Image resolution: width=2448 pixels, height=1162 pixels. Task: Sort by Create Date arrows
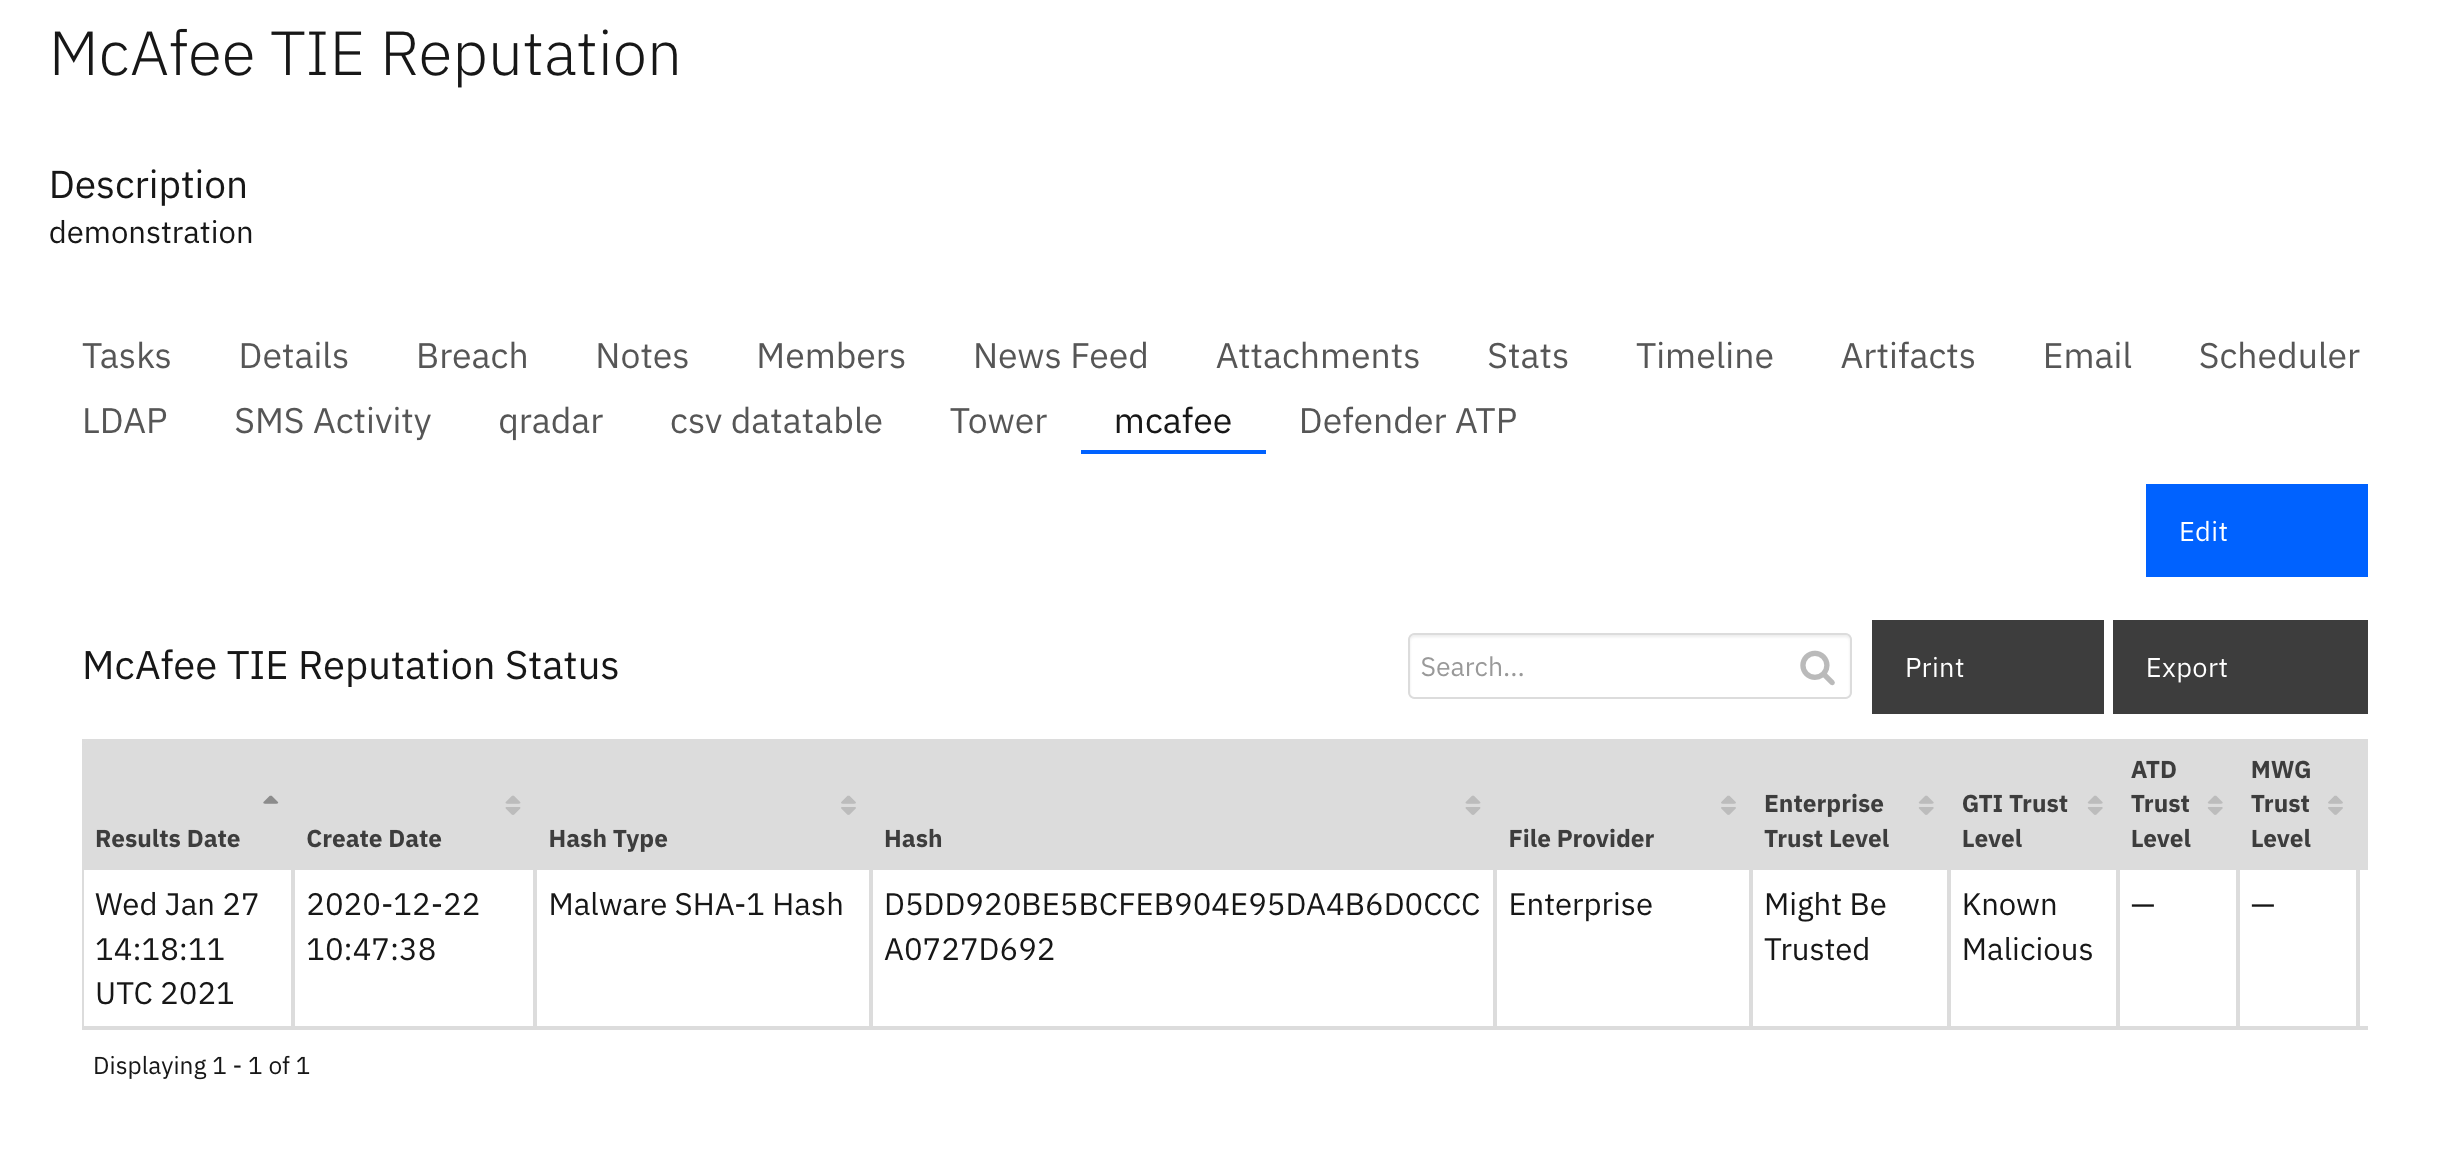pyautogui.click(x=512, y=805)
